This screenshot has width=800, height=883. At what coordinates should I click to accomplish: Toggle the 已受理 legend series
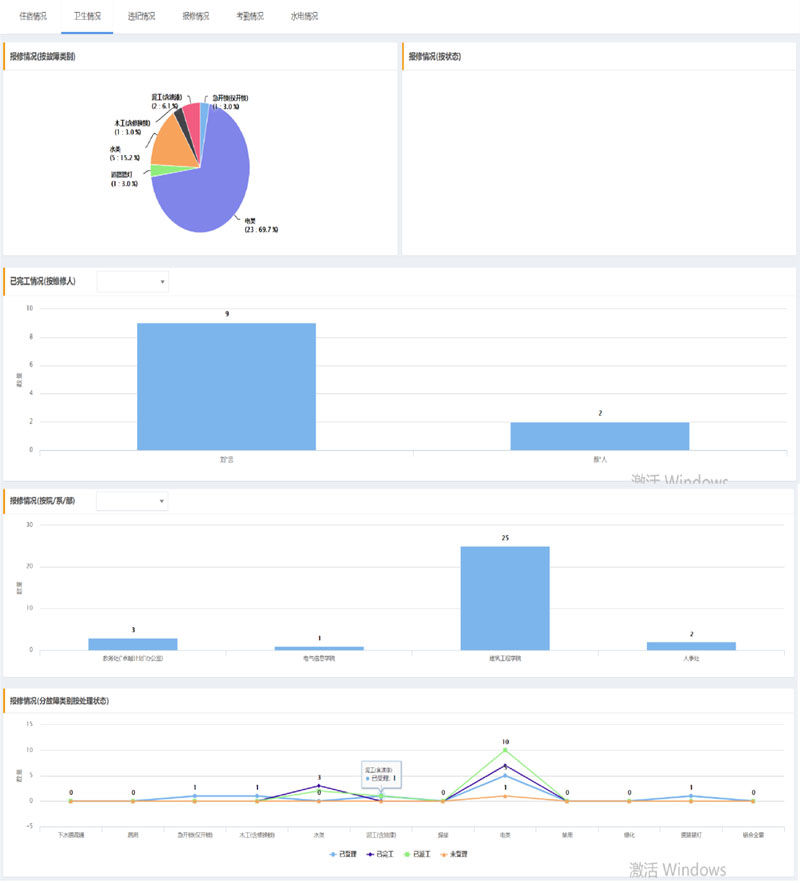347,854
